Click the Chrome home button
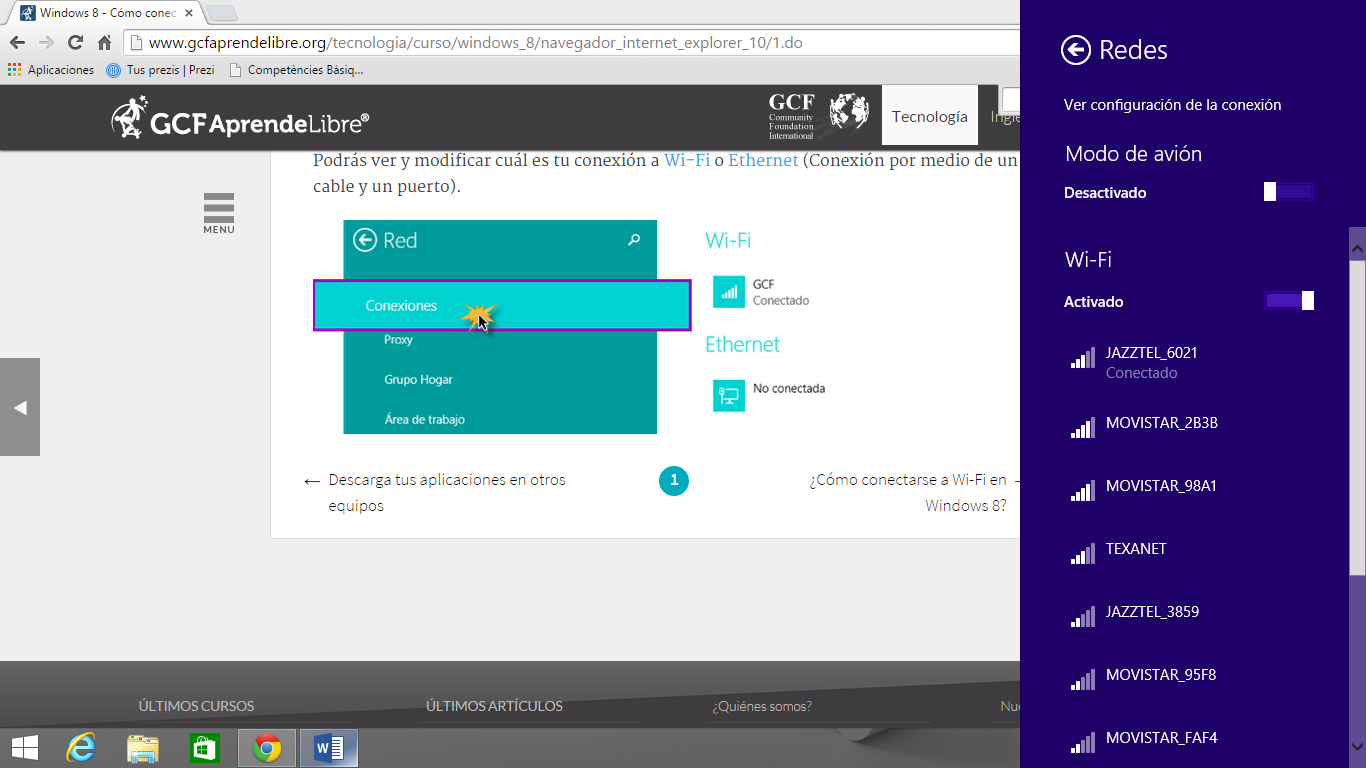The image size is (1366, 768). point(104,42)
